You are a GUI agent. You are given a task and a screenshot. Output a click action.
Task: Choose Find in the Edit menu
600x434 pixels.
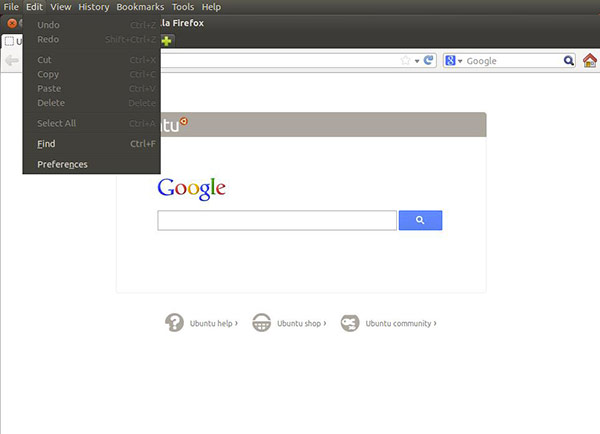pyautogui.click(x=91, y=144)
